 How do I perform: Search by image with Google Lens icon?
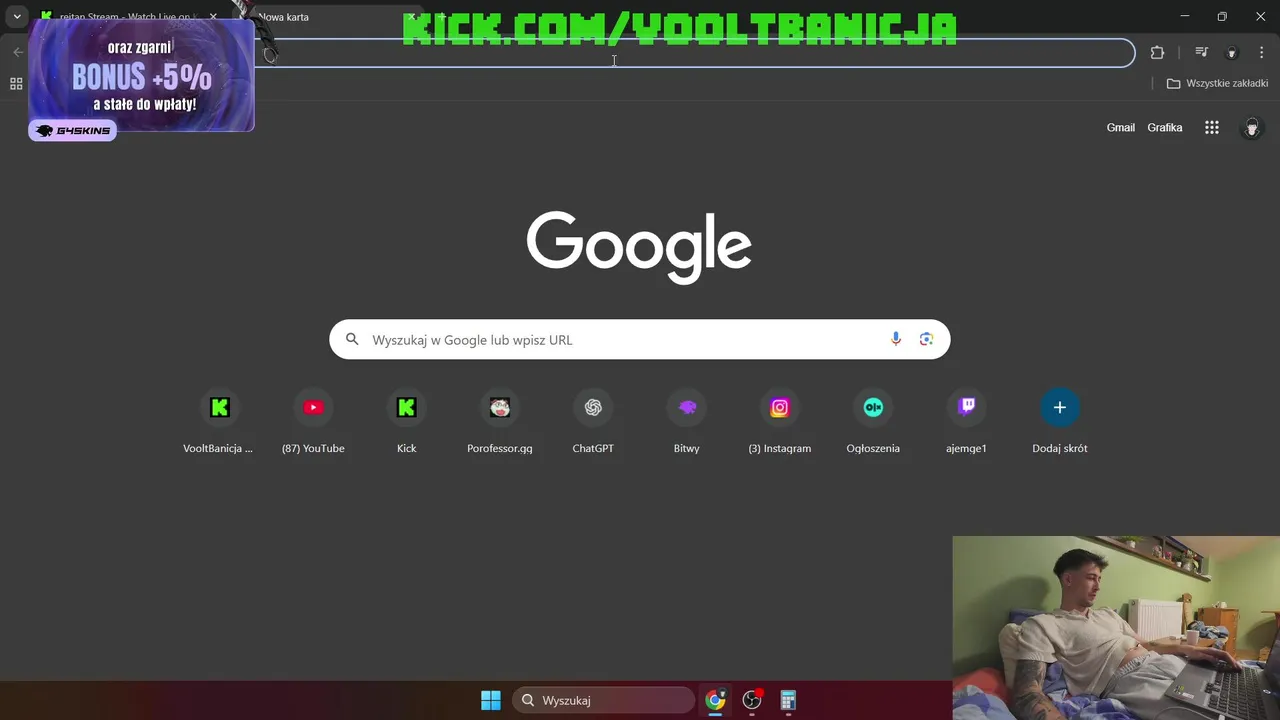click(x=926, y=339)
